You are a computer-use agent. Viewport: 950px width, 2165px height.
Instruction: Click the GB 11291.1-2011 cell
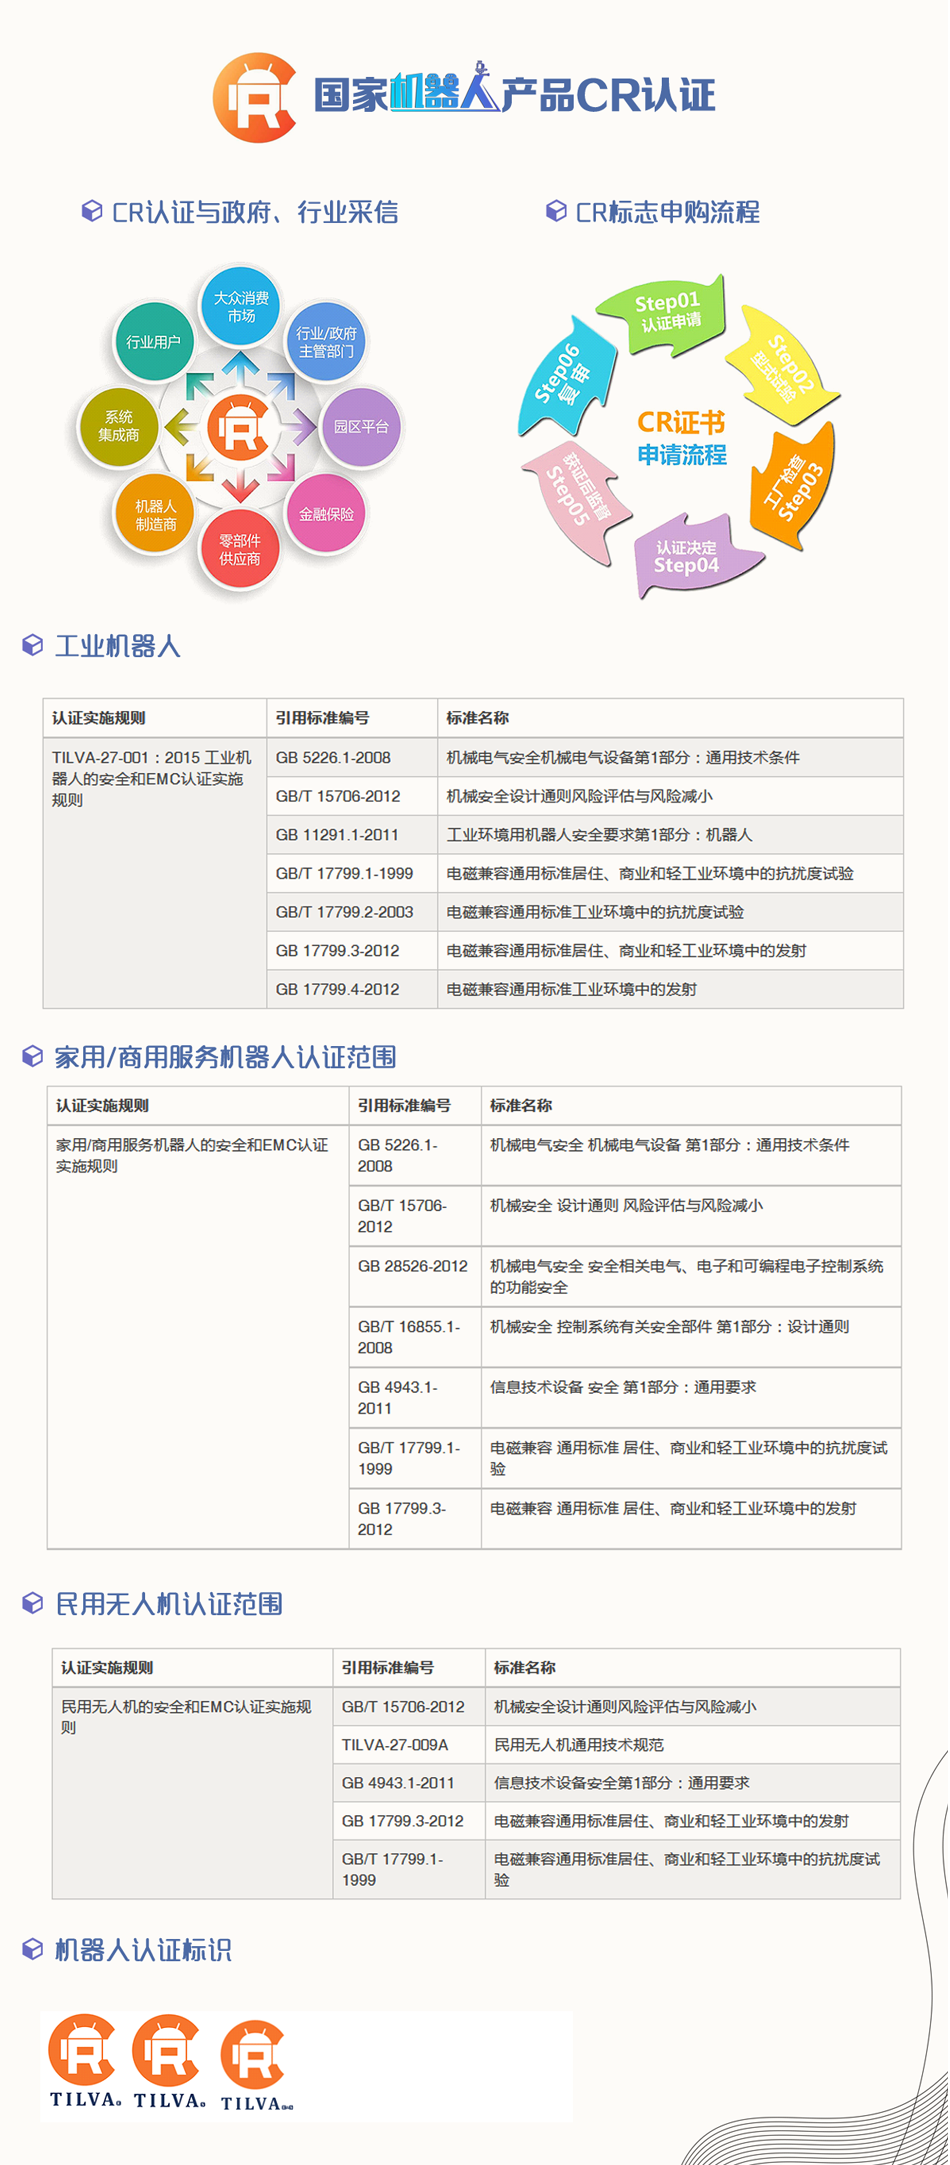tap(352, 835)
